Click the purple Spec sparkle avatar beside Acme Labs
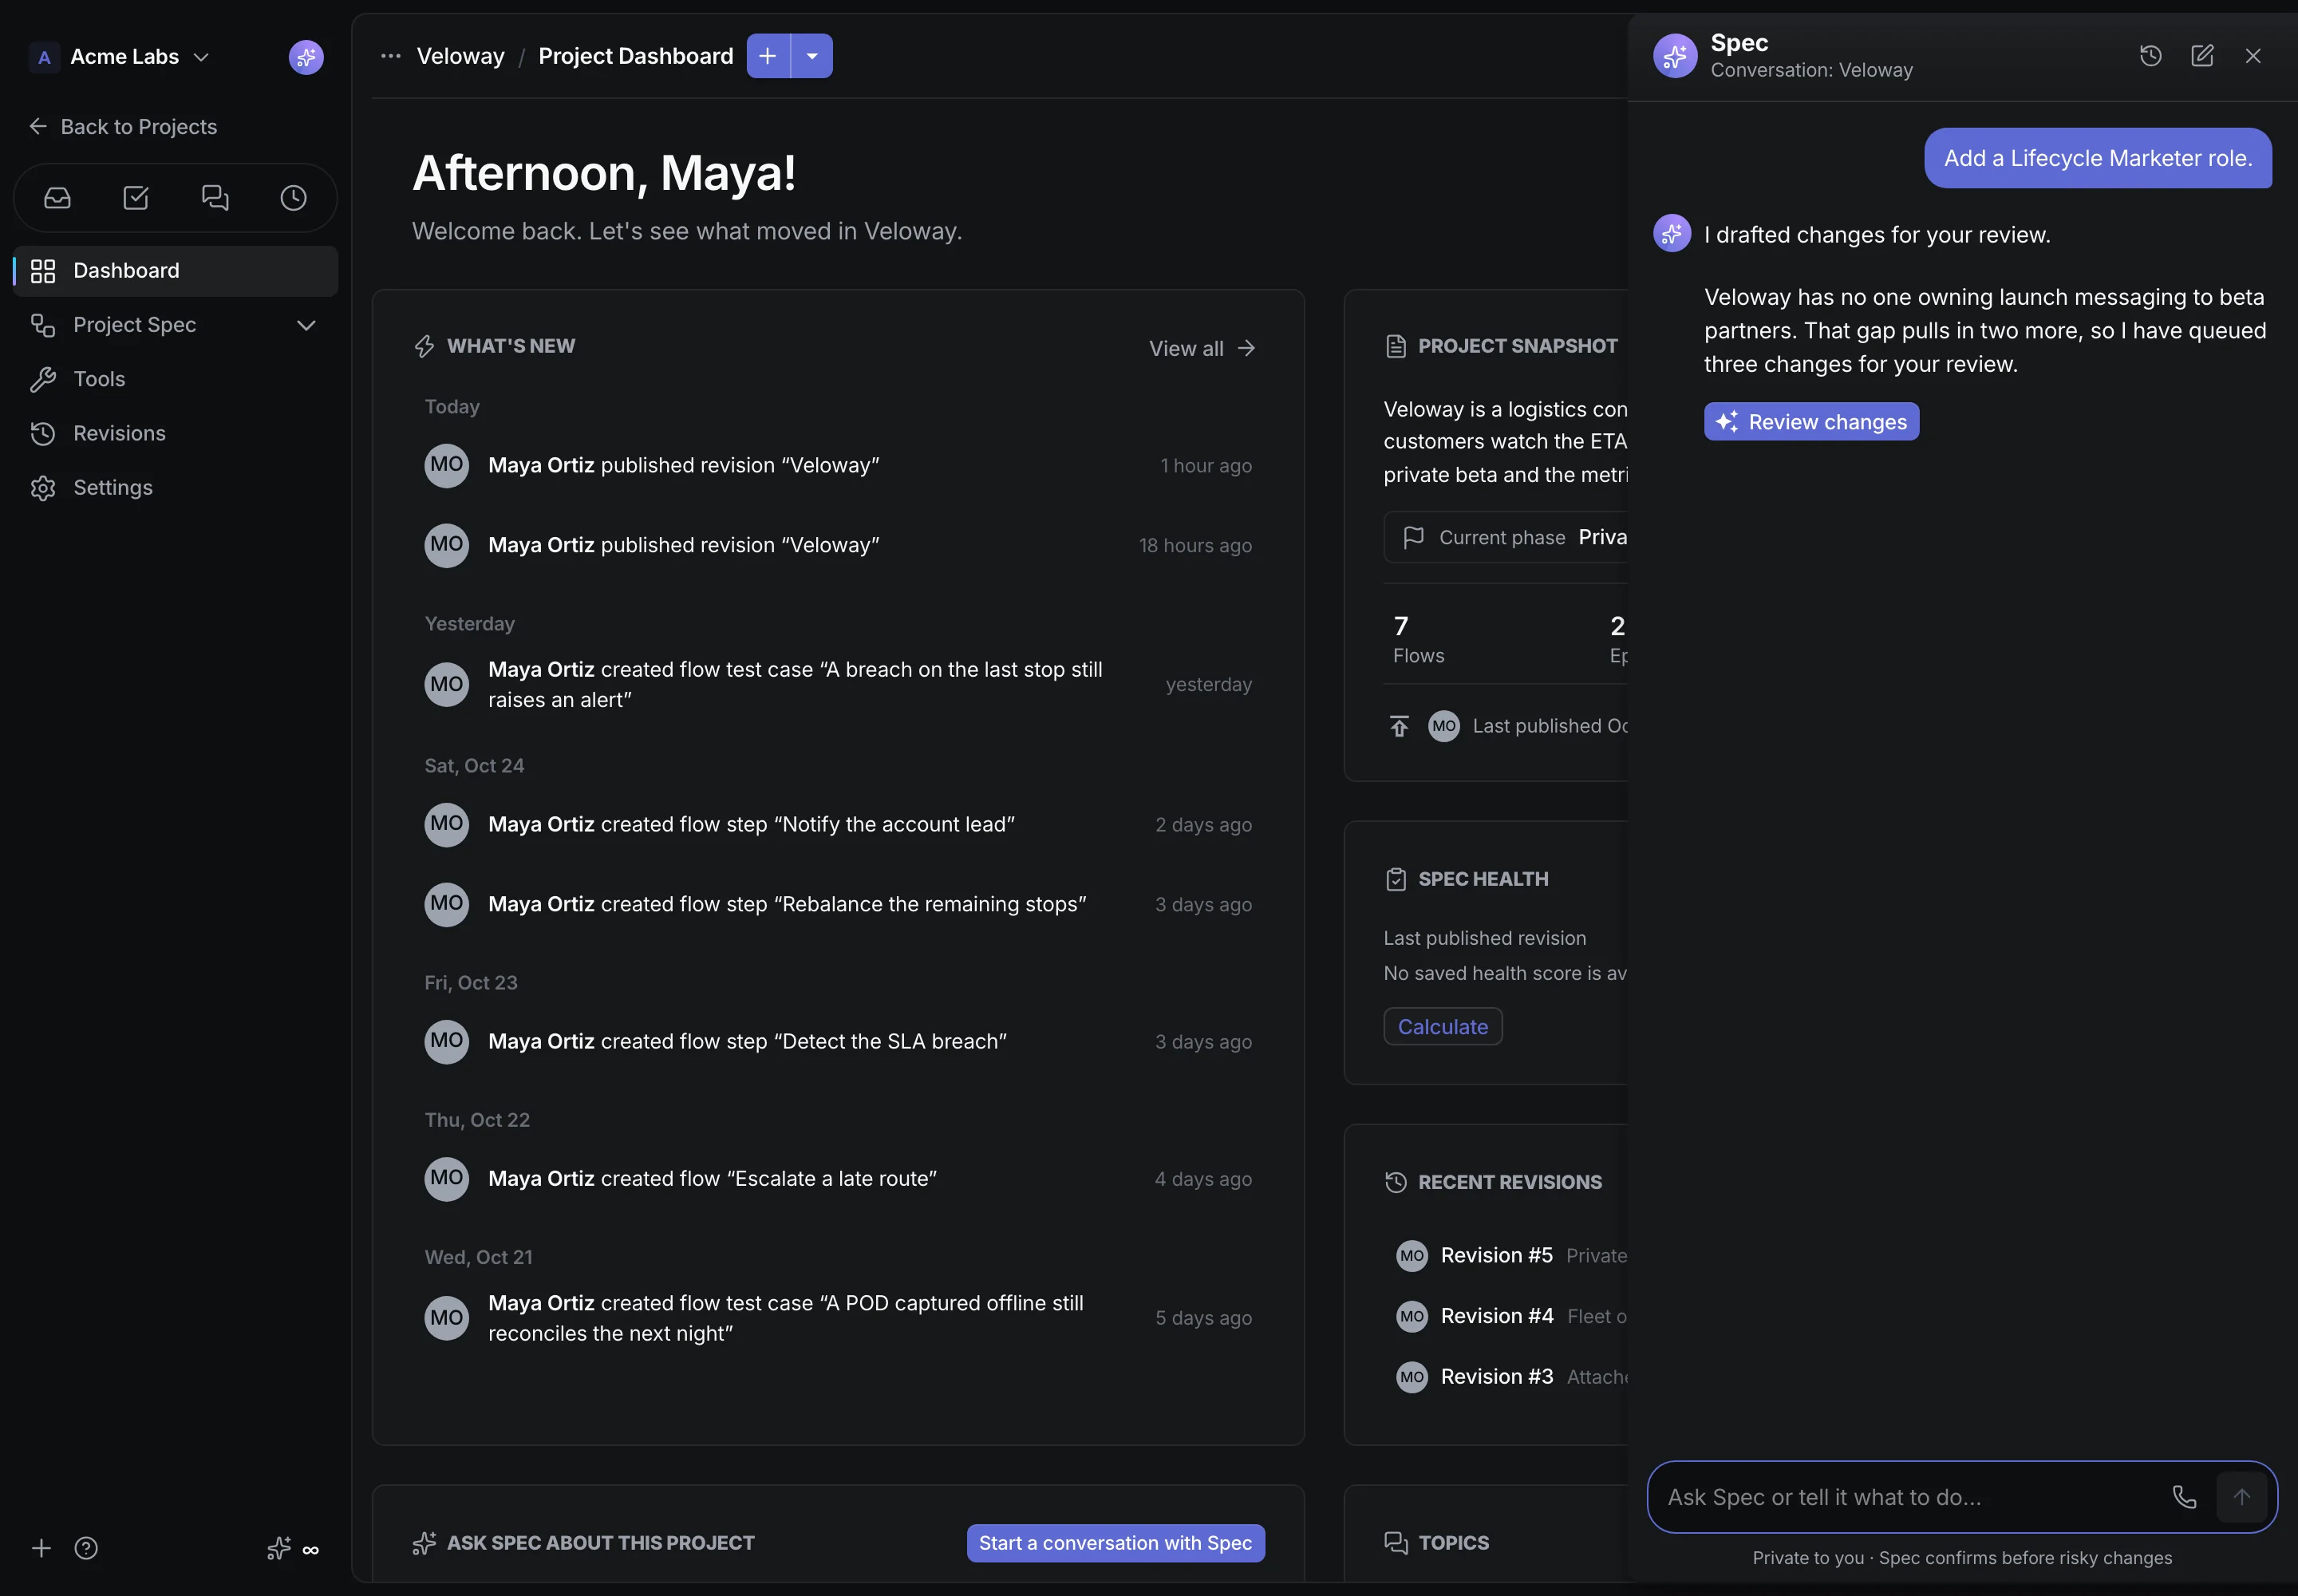Image resolution: width=2298 pixels, height=1596 pixels. click(x=306, y=57)
